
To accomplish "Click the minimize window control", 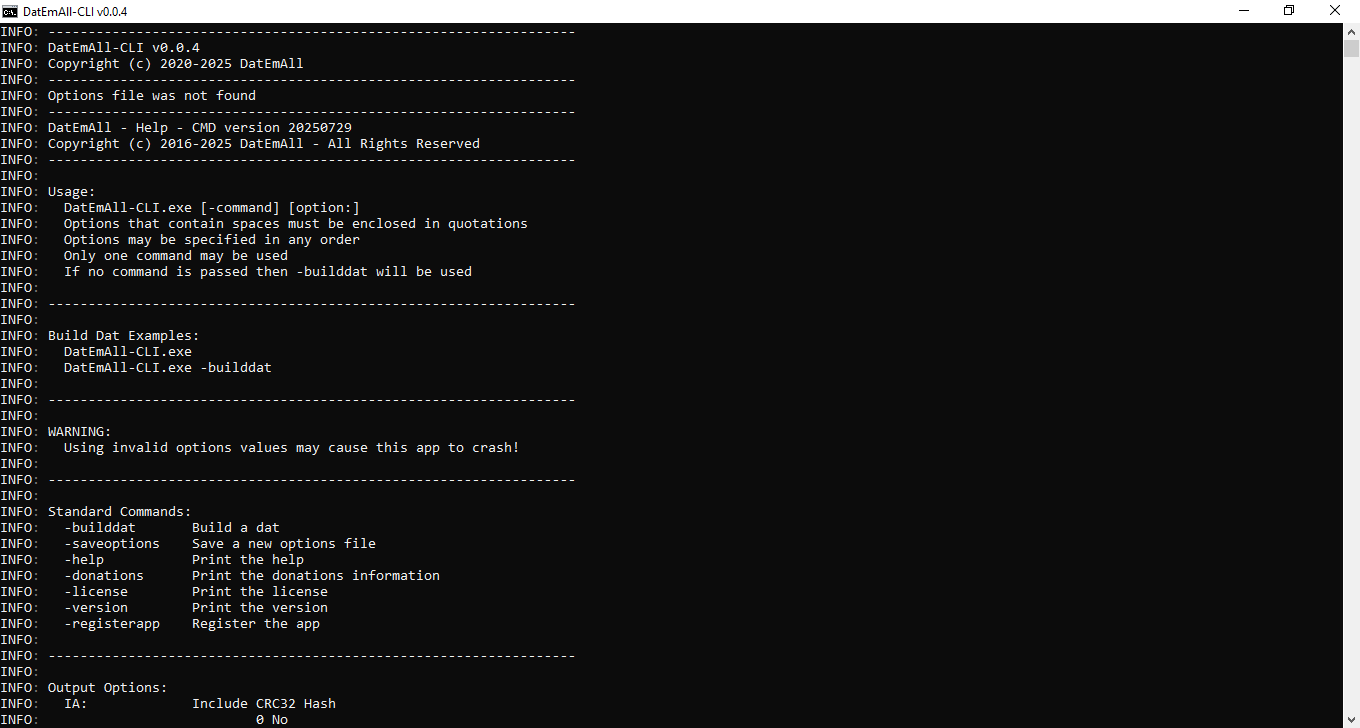I will (1243, 11).
